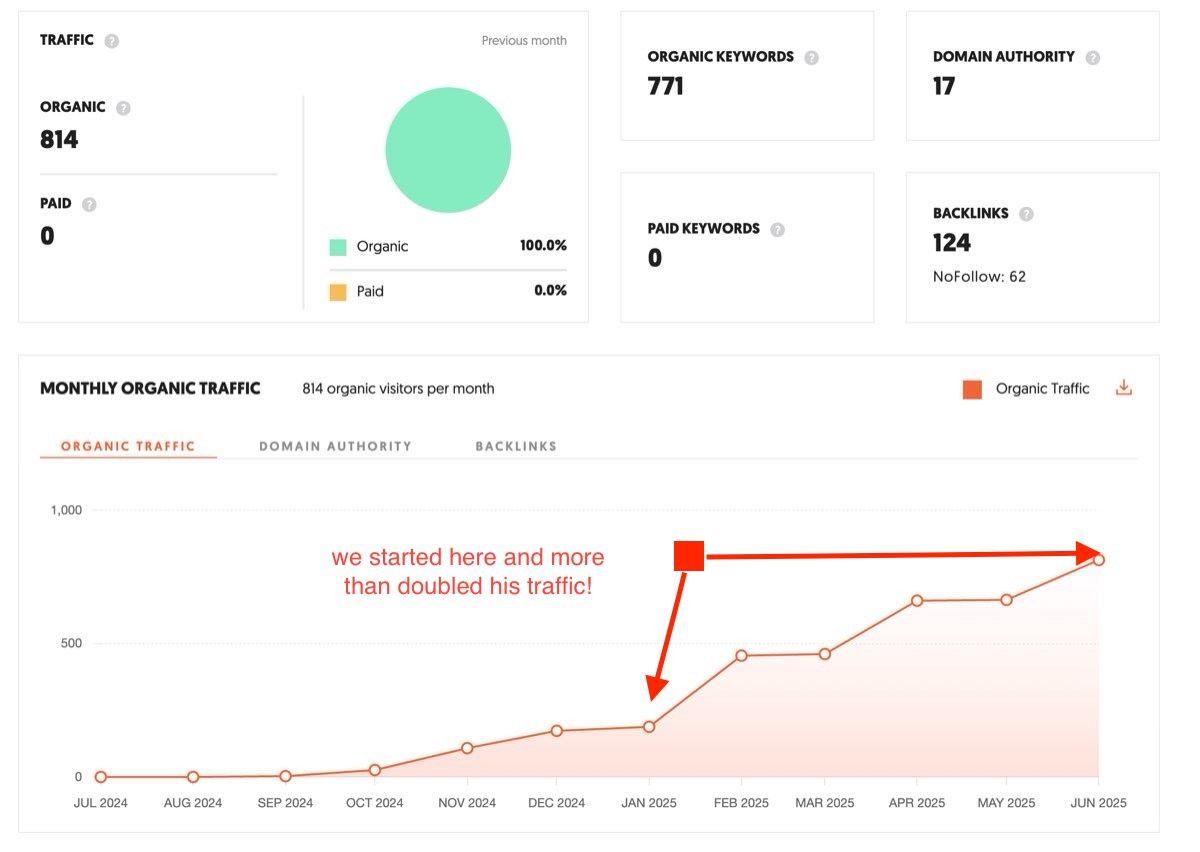The height and width of the screenshot is (852, 1200).
Task: Open the Backlinks chart tab
Action: 516,446
